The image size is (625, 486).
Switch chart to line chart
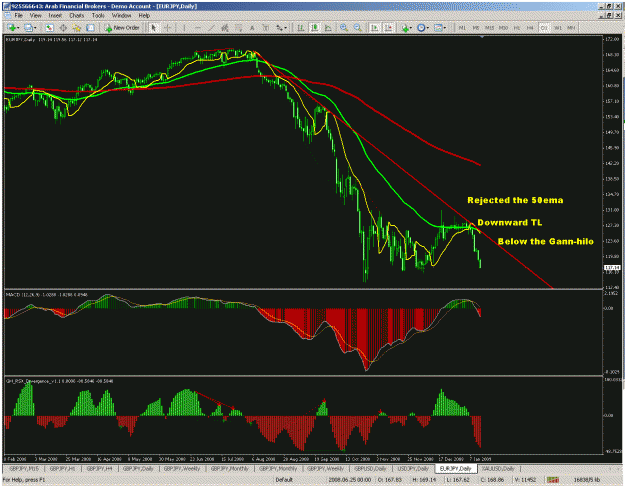(x=328, y=28)
